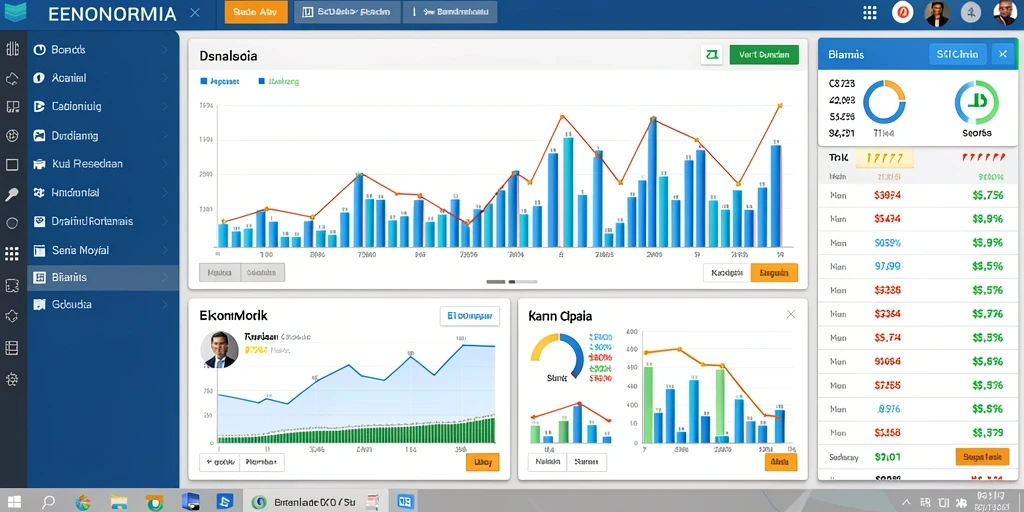Click the green outlined icon beside Vert button
The width and height of the screenshot is (1024, 512).
point(711,55)
